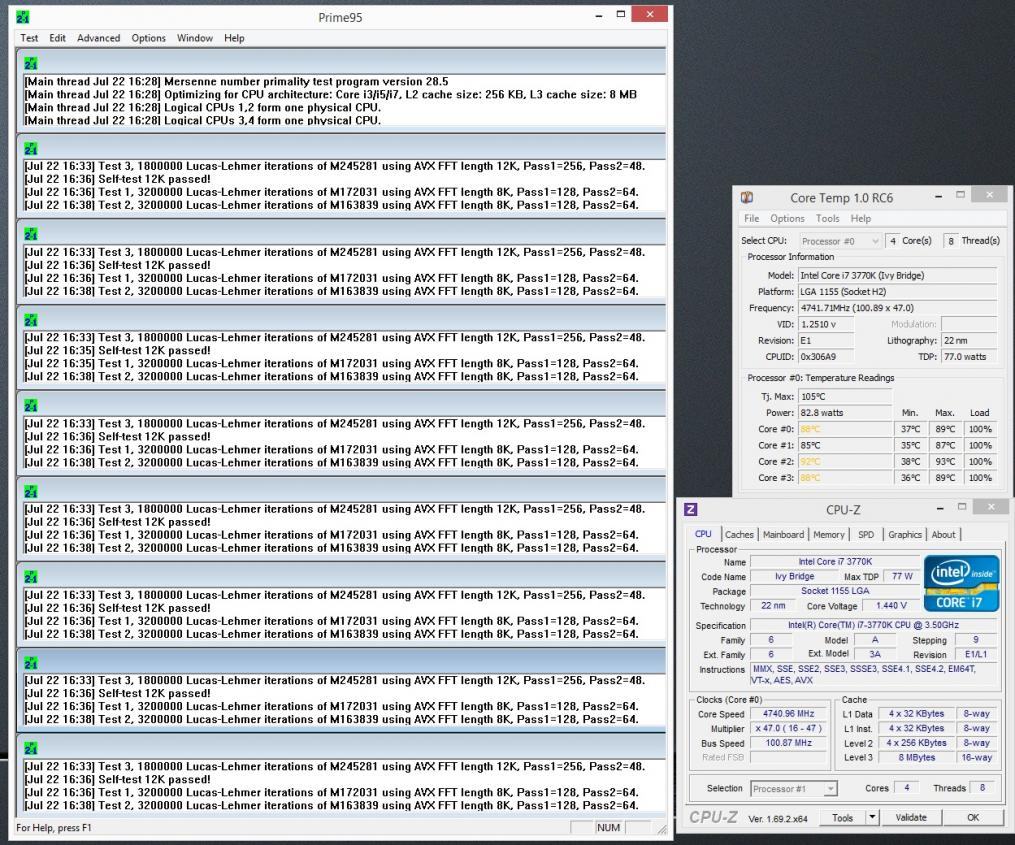Click the CPU-Z OK button
Screen dimensions: 1015x845
[x=973, y=817]
